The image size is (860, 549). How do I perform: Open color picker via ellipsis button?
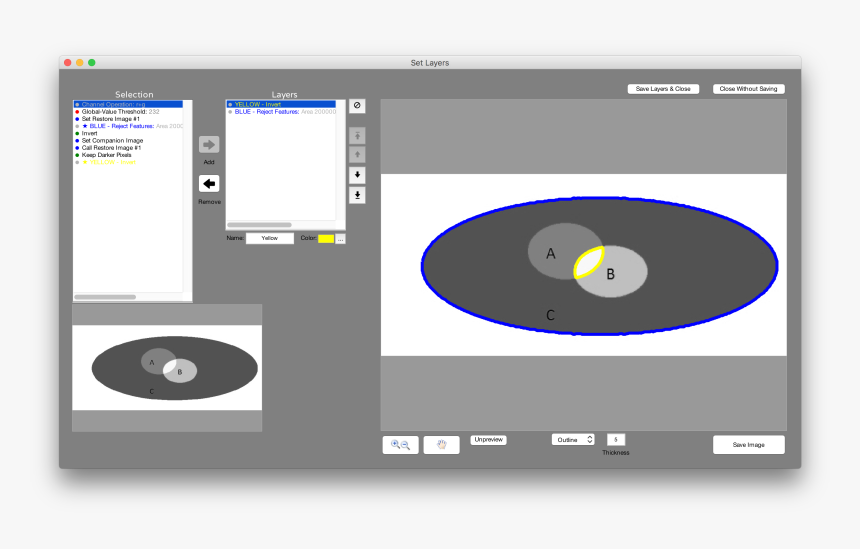[x=340, y=239]
